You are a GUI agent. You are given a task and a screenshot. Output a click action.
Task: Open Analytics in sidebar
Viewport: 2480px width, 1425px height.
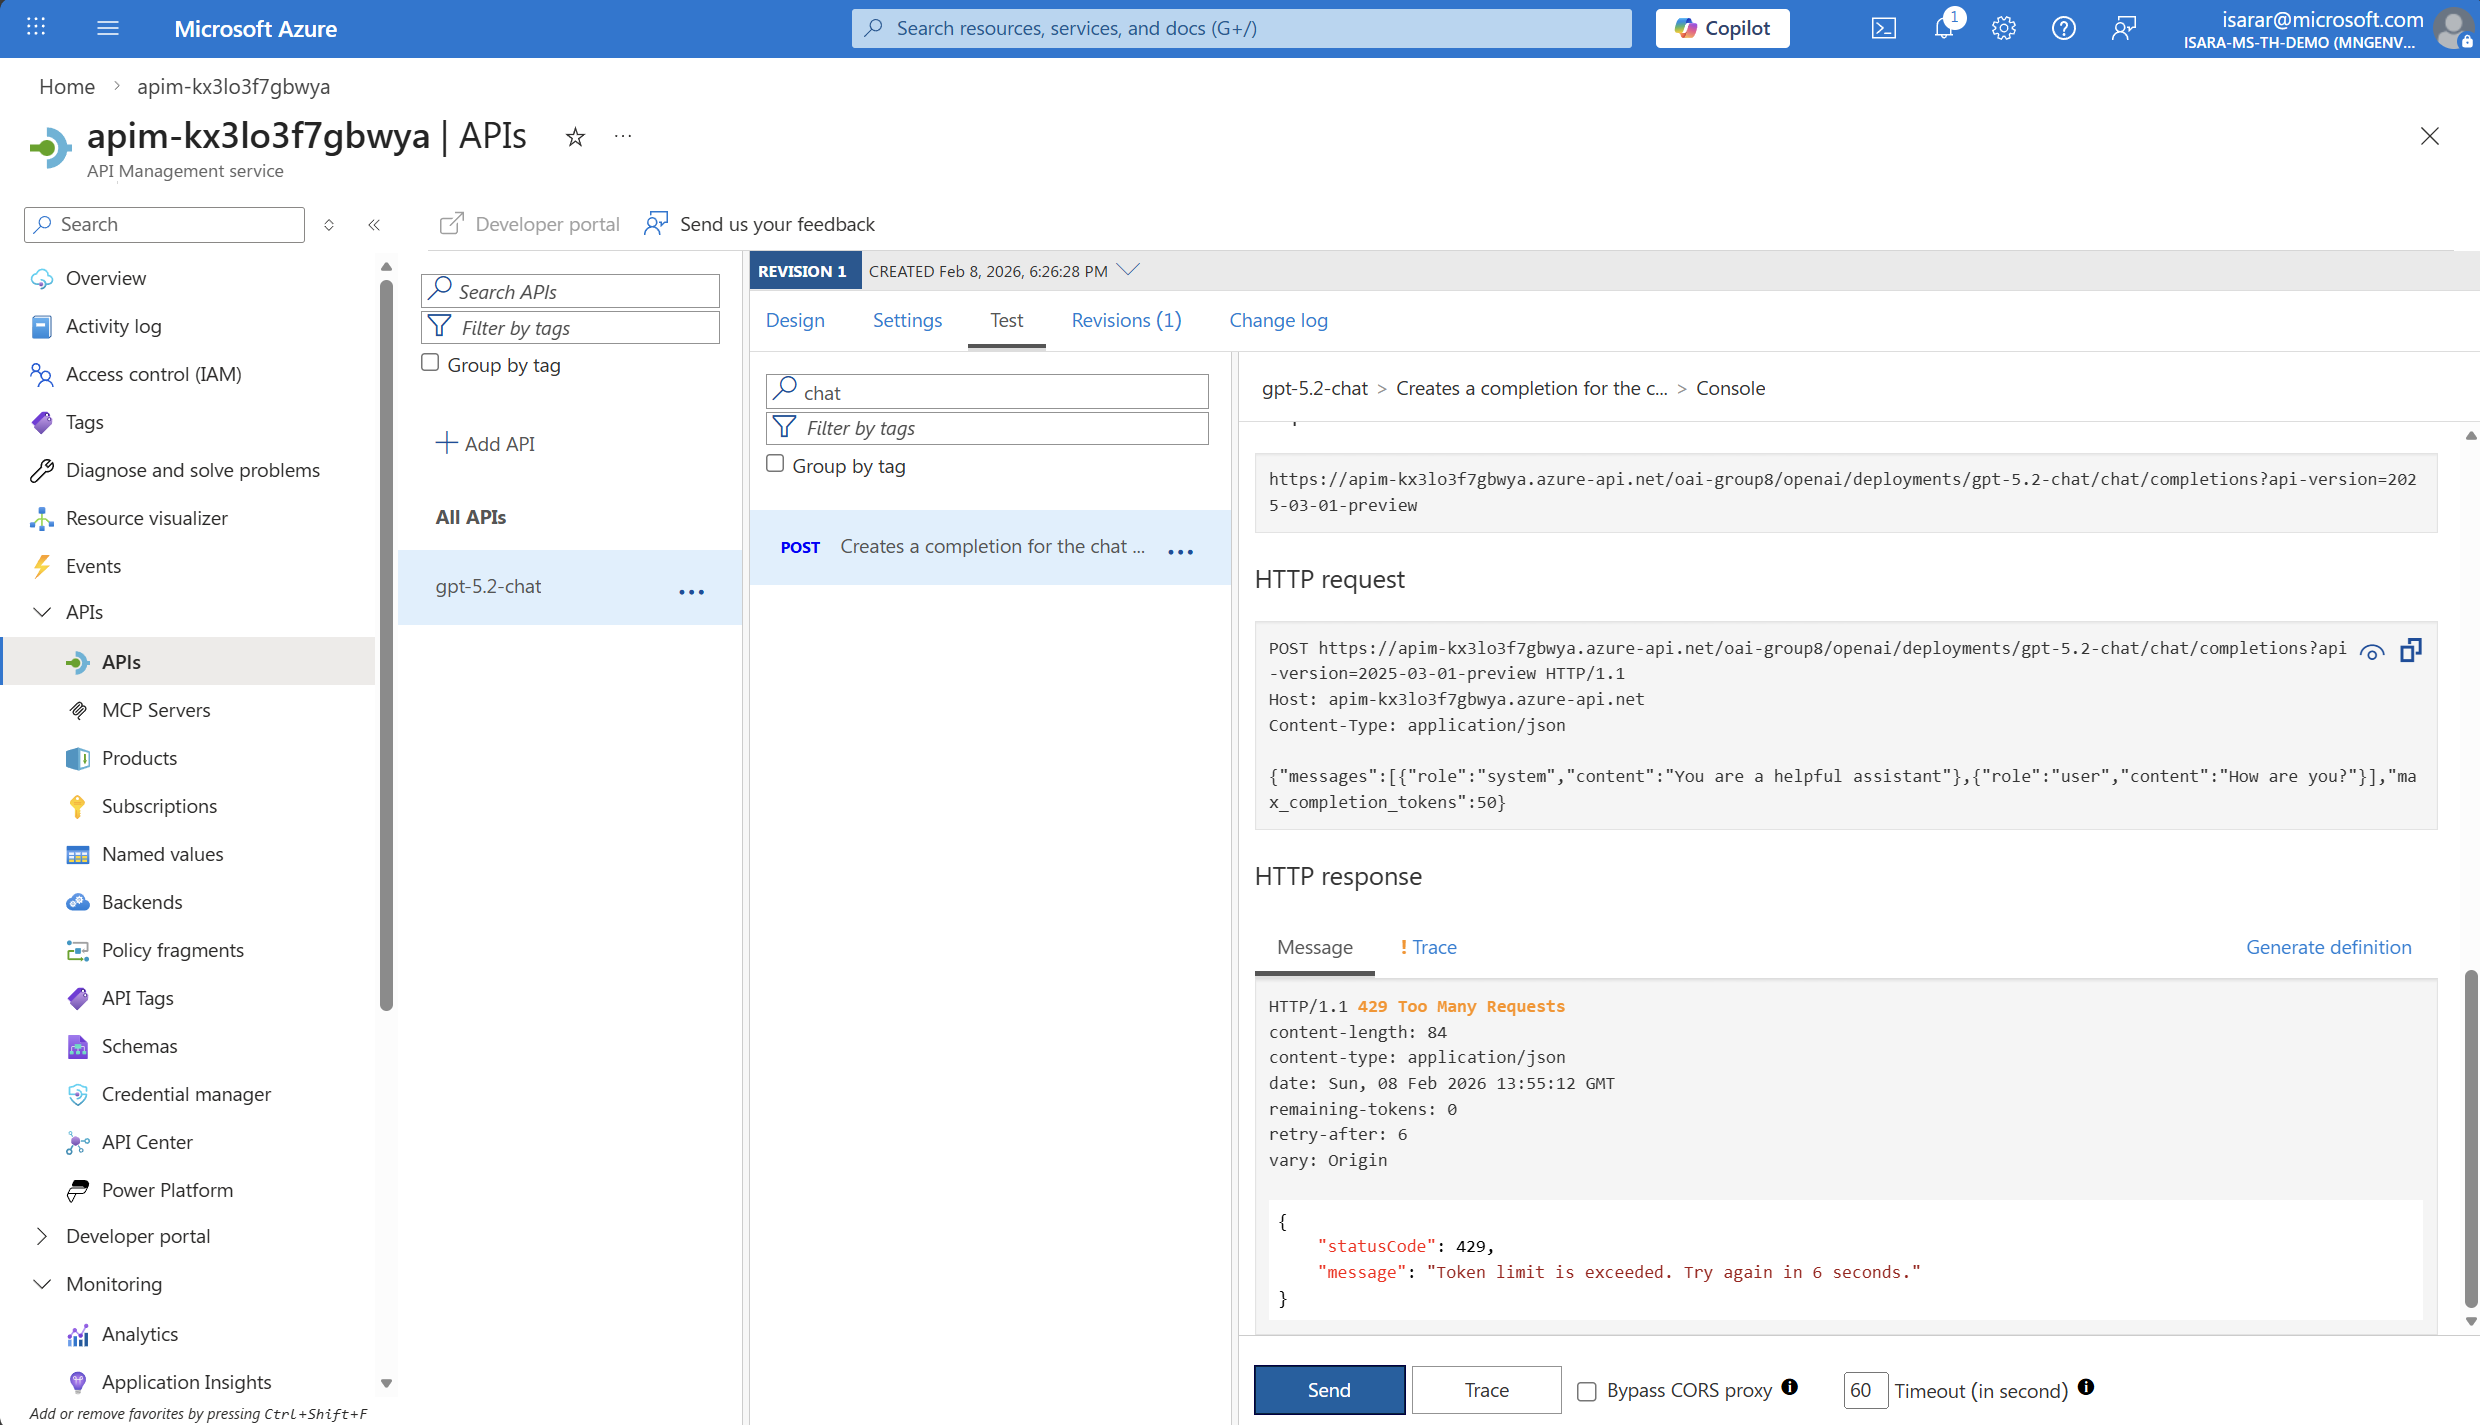pos(140,1334)
